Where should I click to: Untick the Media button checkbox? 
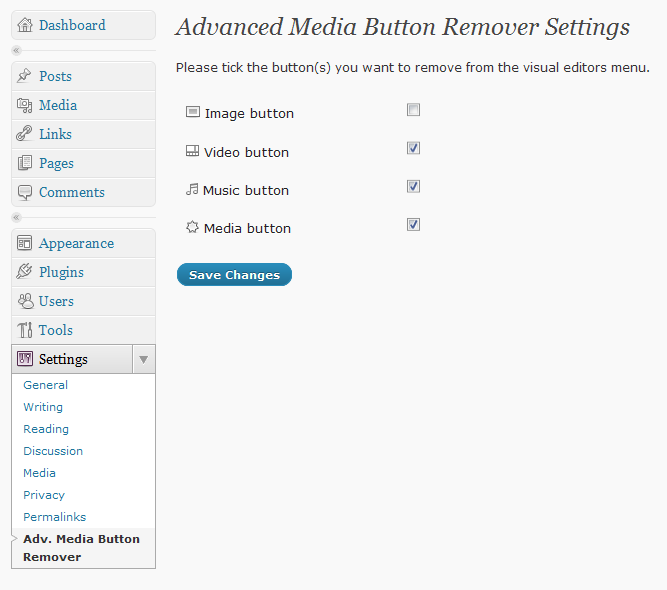click(413, 224)
